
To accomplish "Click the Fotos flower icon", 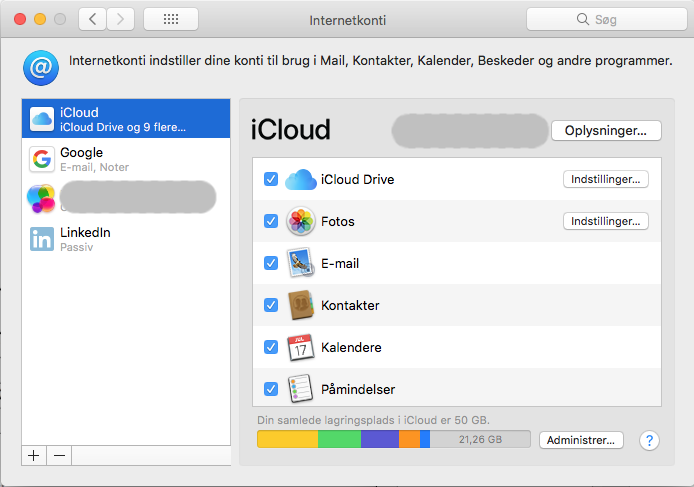I will (x=301, y=221).
